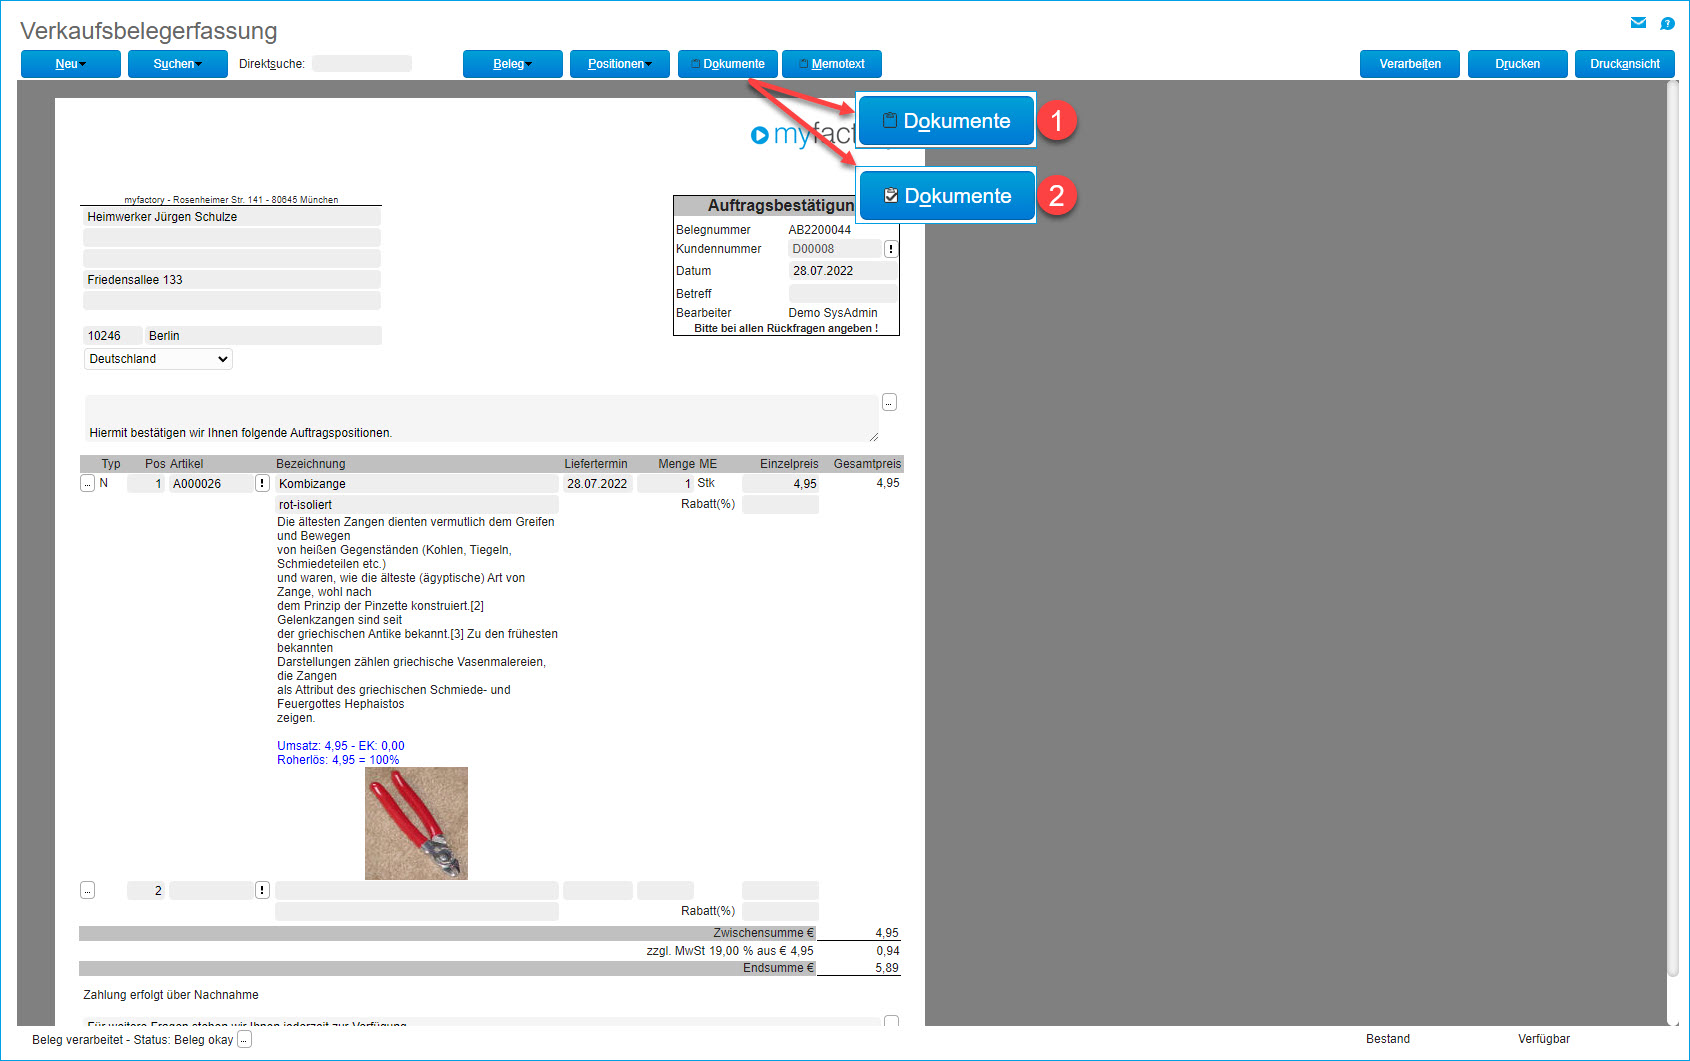Screen dimensions: 1690x1061
Task: Click the Drucken button
Action: tap(1518, 64)
